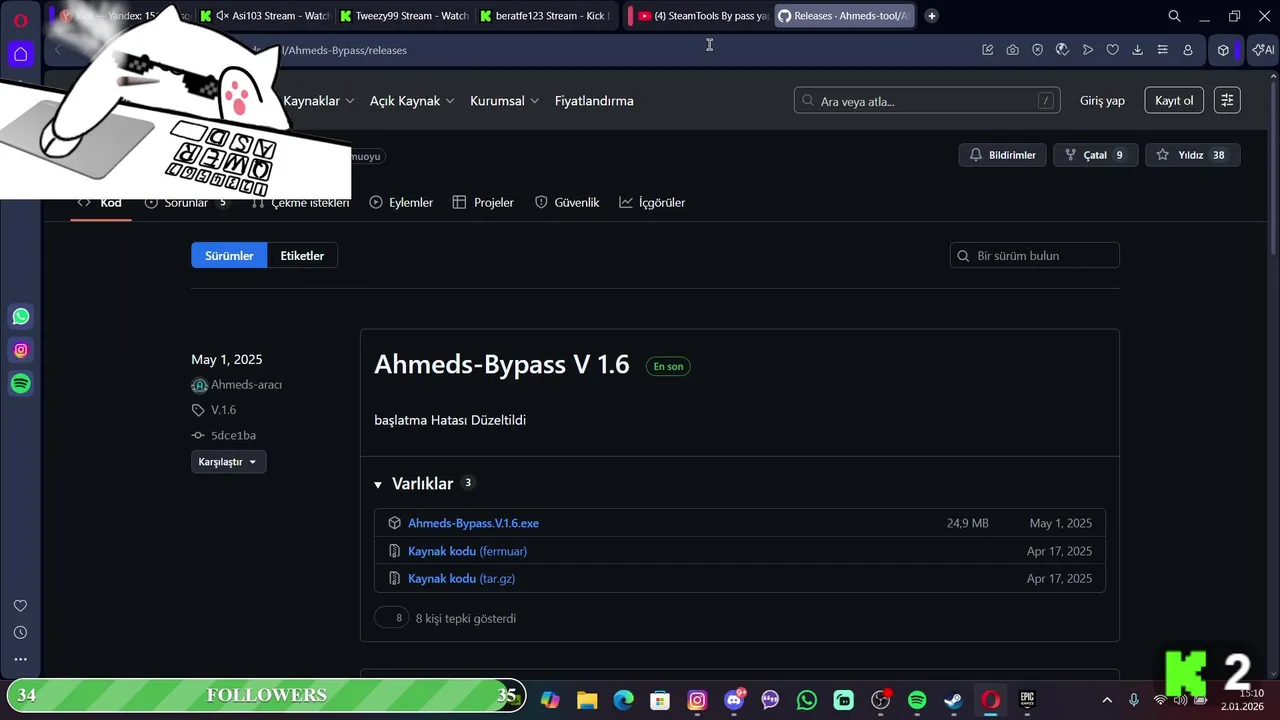Open the profile account icon in the toolbar
Screen dimensions: 1280x720
click(x=1187, y=50)
